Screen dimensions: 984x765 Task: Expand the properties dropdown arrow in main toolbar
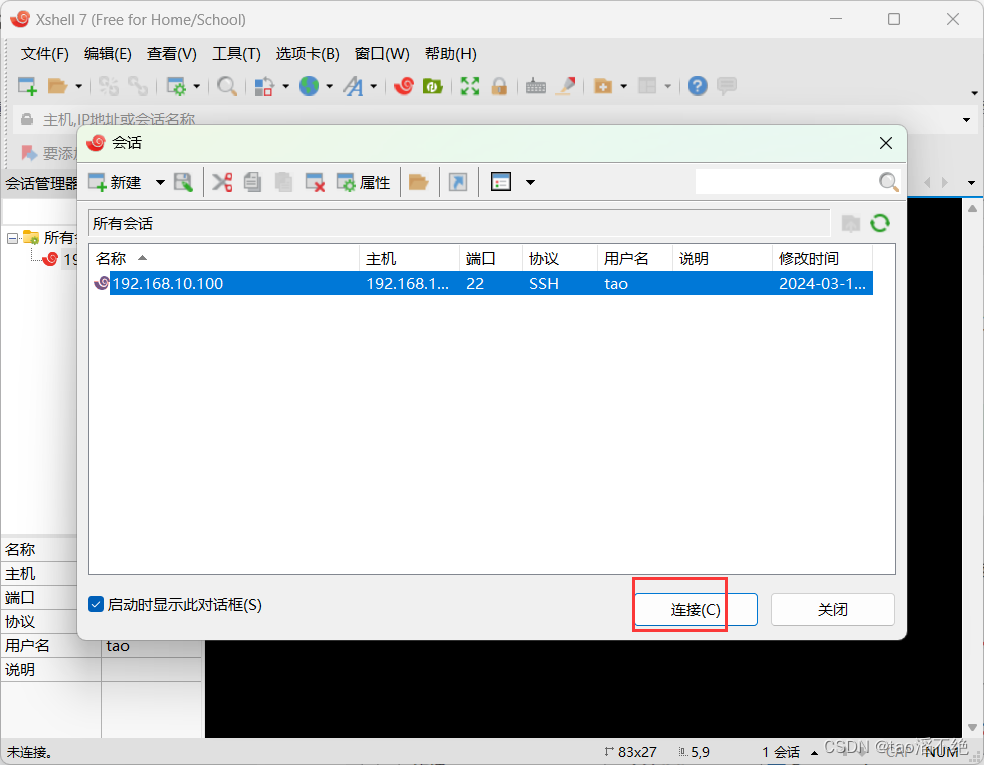coord(196,86)
